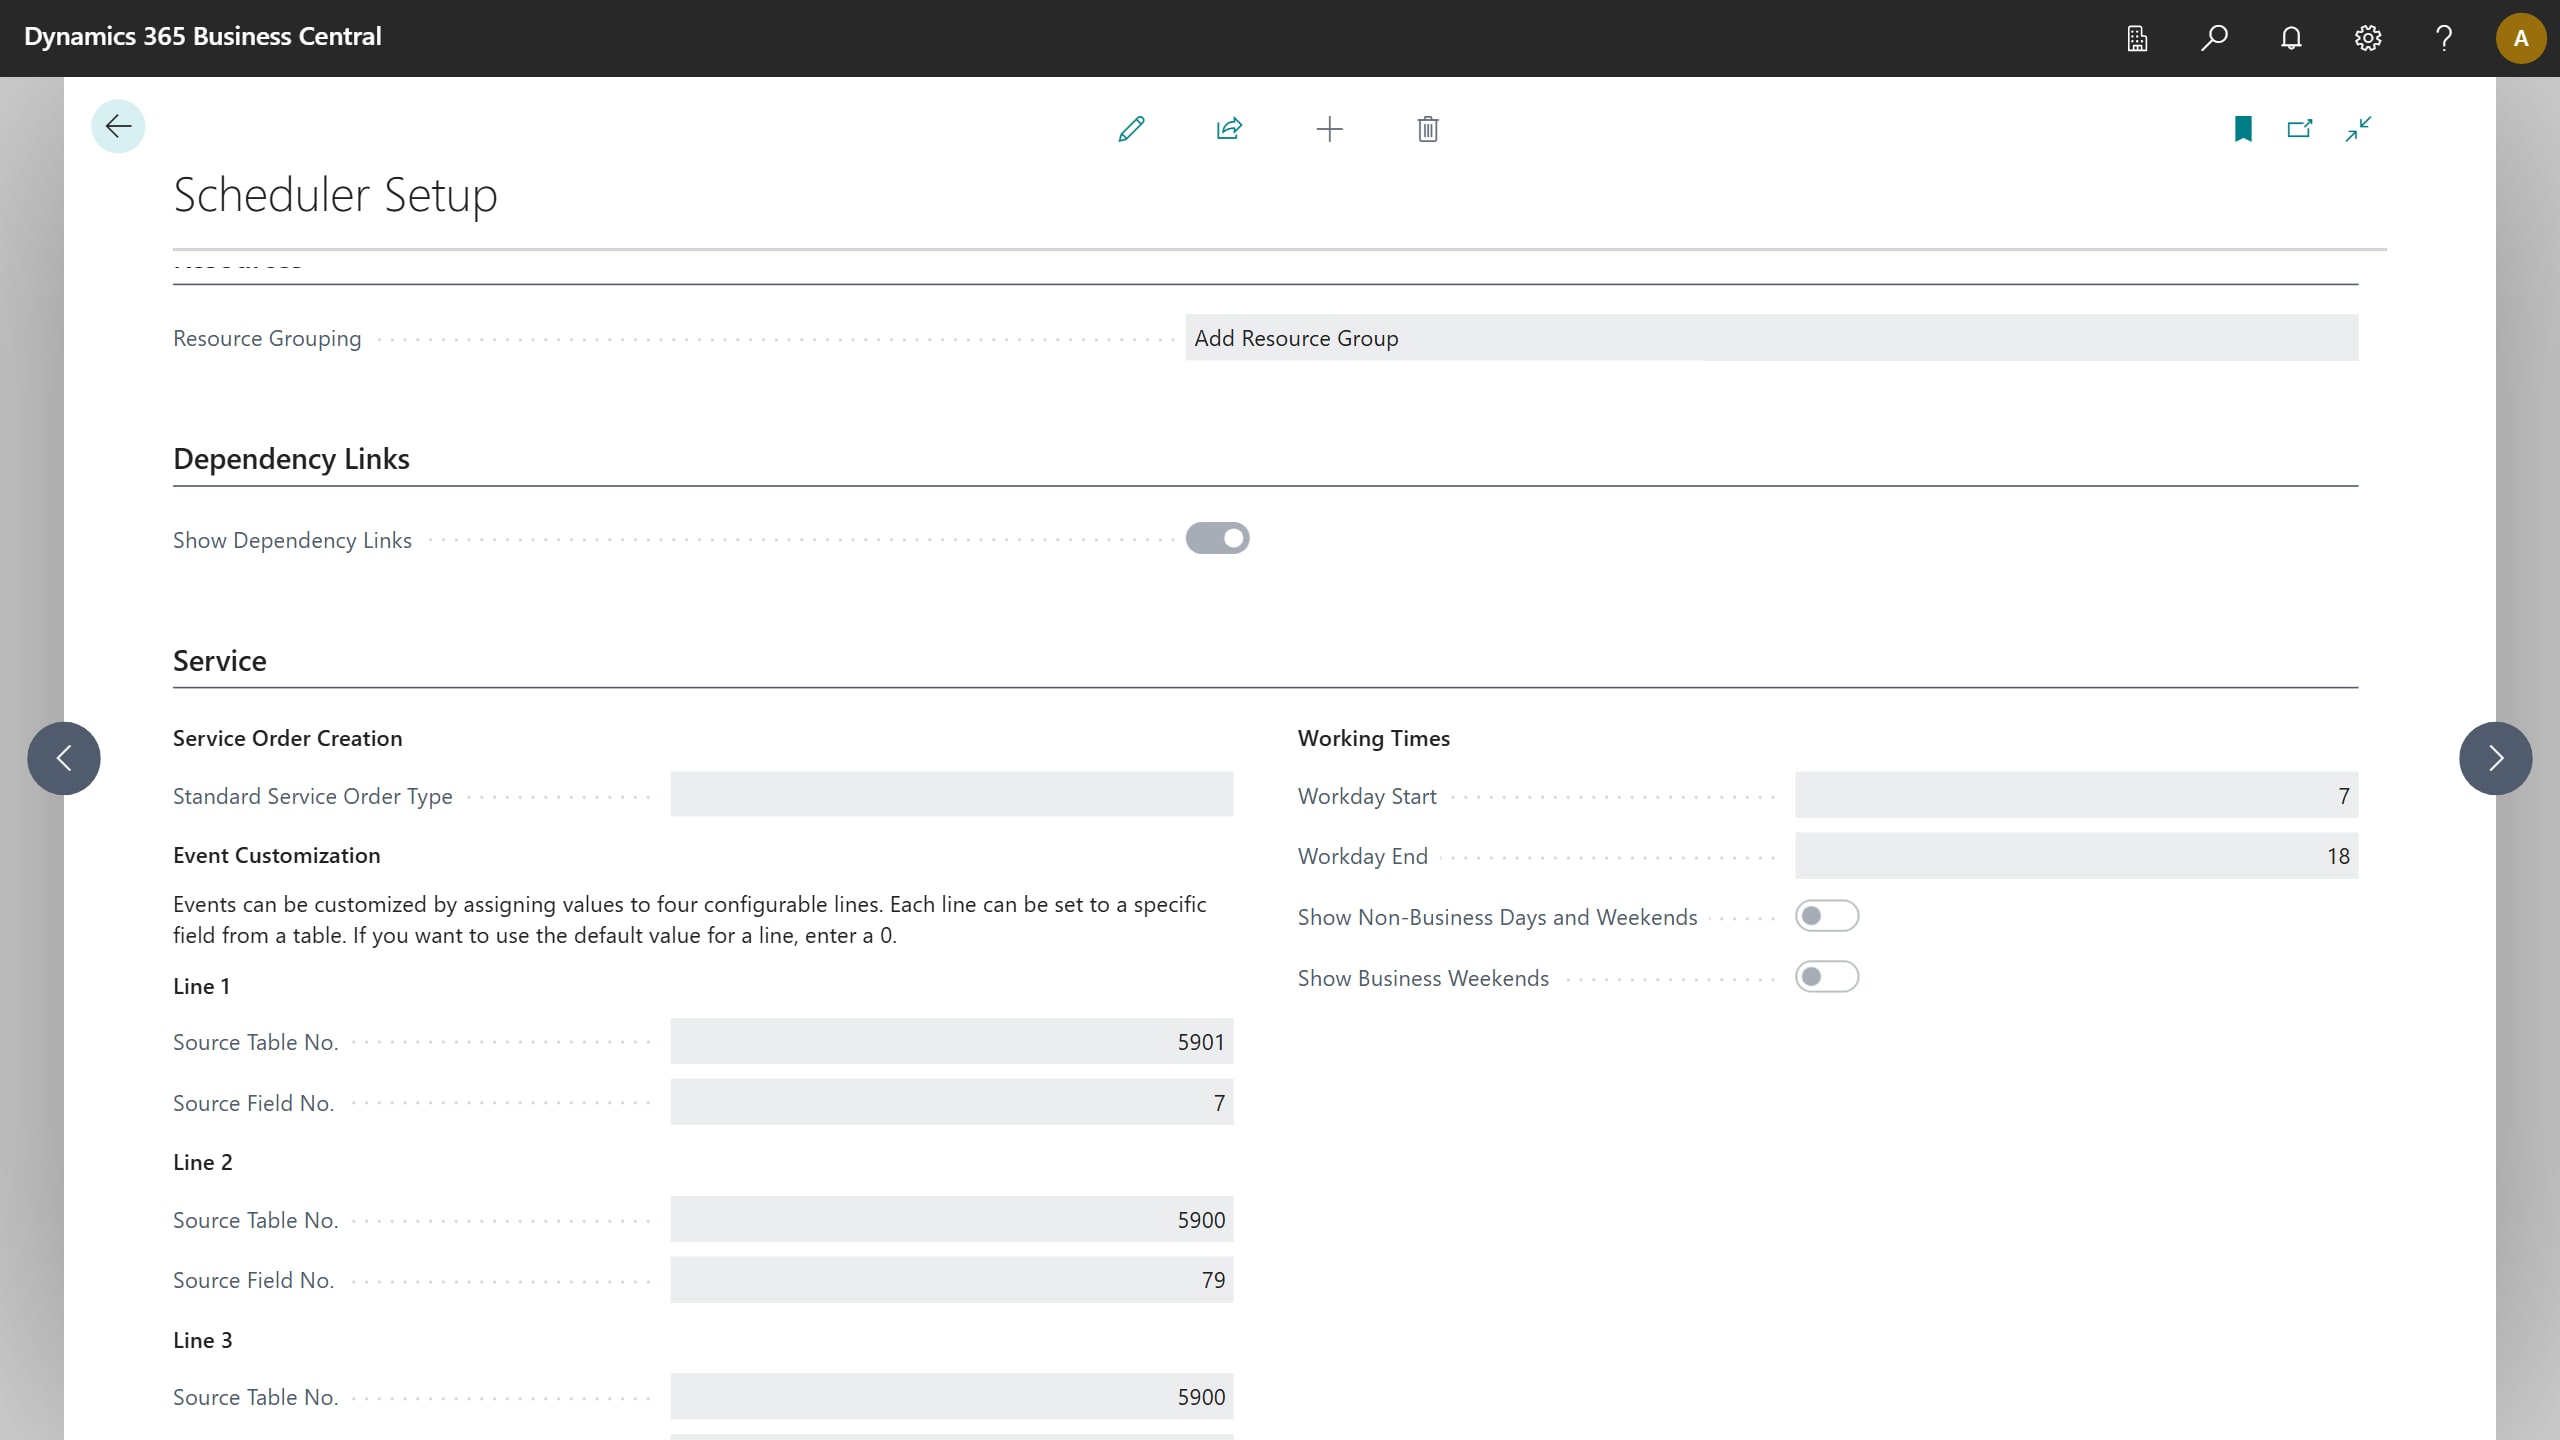Viewport: 2560px width, 1440px height.
Task: Open settings gear icon
Action: [x=2367, y=38]
